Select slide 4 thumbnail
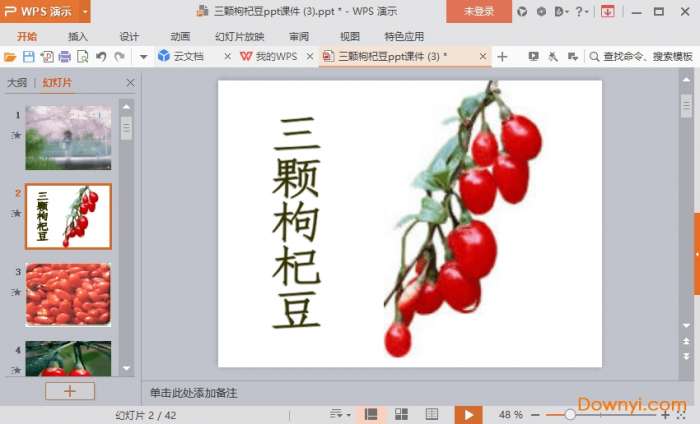This screenshot has height=424, width=700. [68, 358]
